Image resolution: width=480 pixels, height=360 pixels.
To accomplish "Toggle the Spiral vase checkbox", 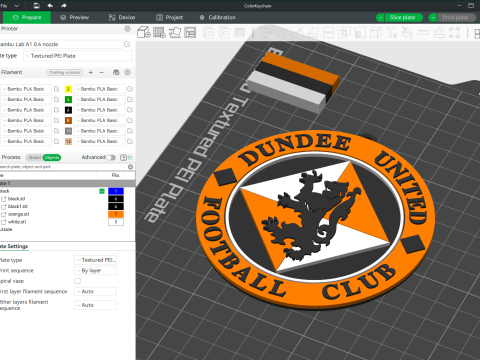I will (77, 281).
